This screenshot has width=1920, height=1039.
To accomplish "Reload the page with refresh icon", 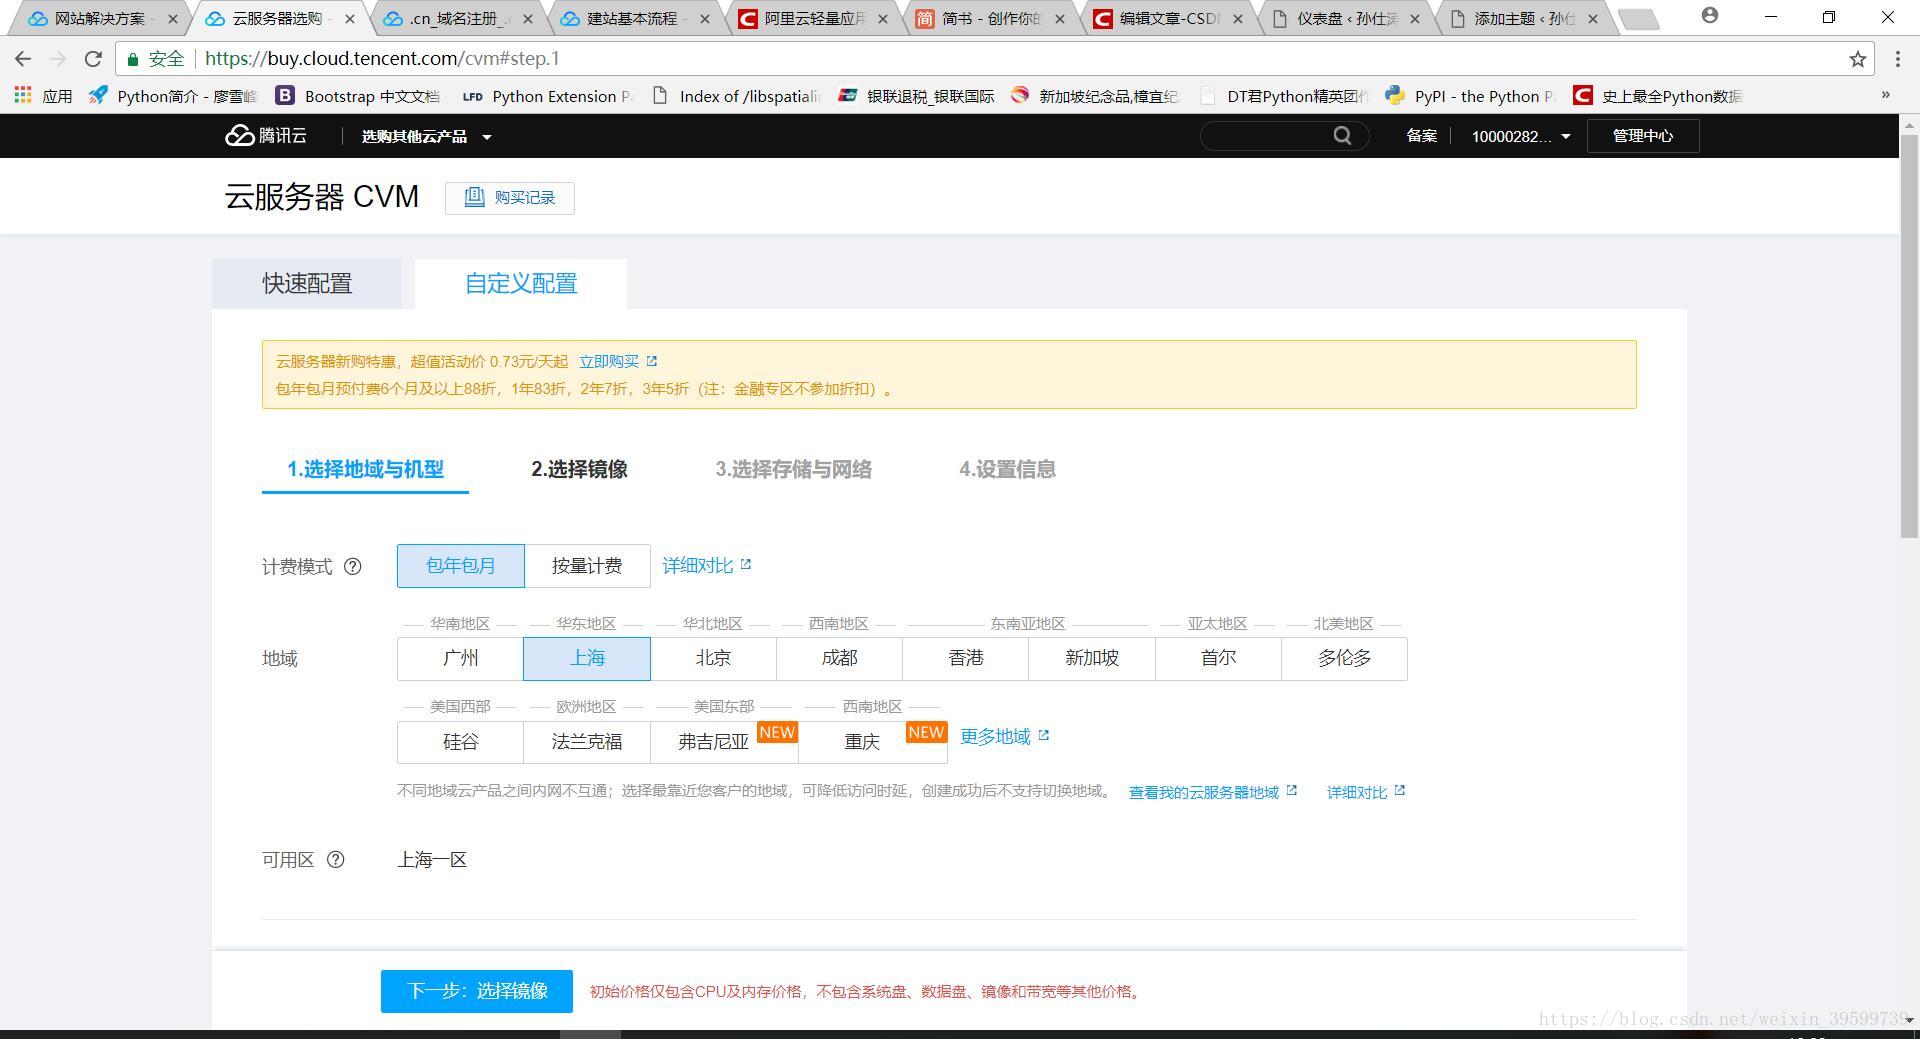I will pyautogui.click(x=93, y=59).
